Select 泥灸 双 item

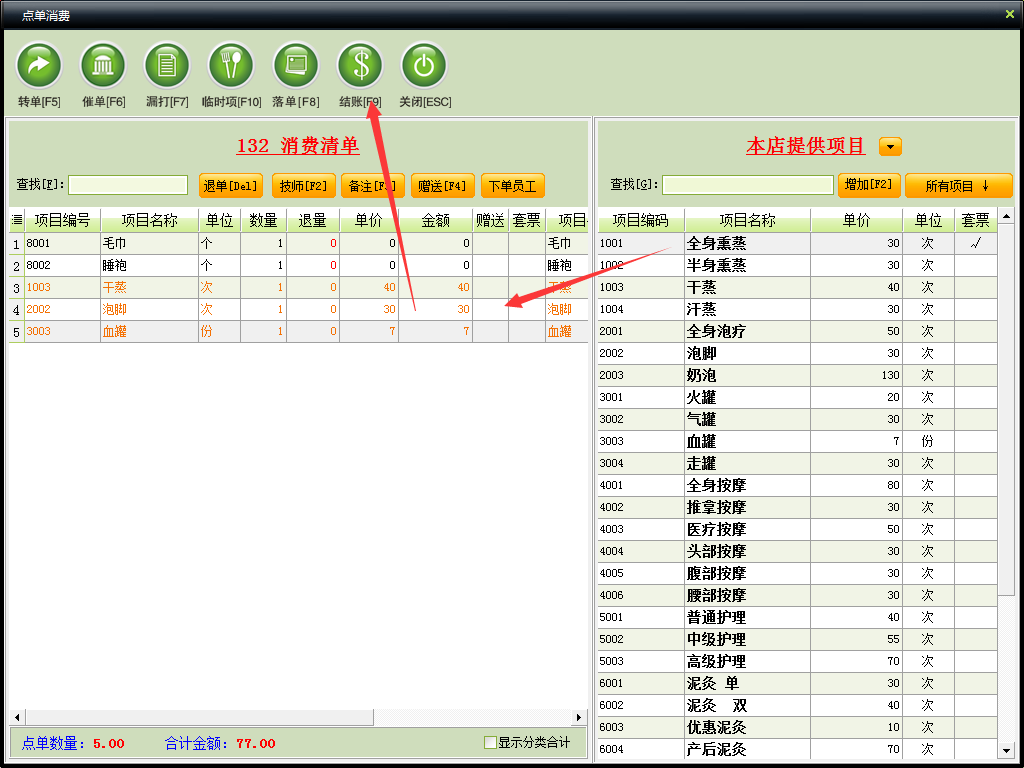point(797,705)
